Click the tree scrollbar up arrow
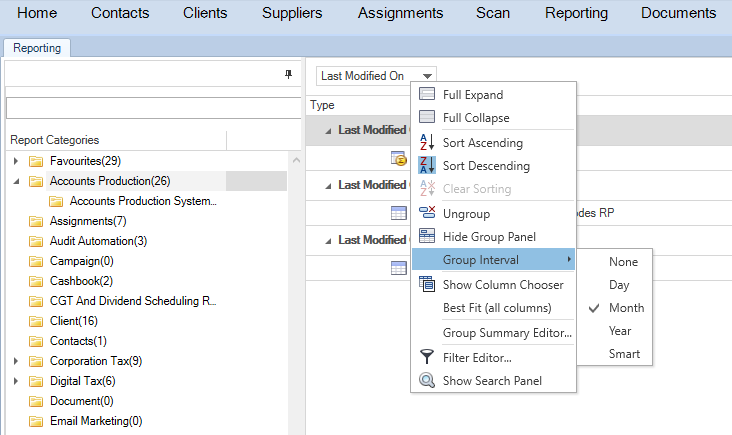This screenshot has height=435, width=732. pyautogui.click(x=296, y=160)
